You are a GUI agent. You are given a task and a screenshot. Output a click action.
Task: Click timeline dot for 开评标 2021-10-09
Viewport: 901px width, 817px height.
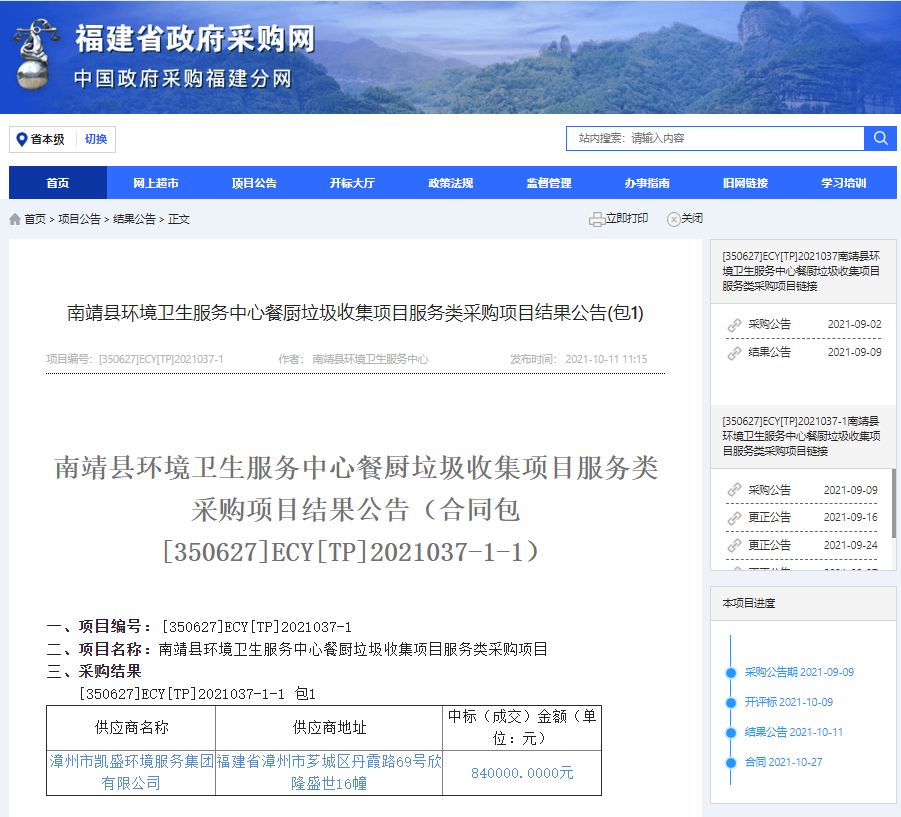[731, 703]
